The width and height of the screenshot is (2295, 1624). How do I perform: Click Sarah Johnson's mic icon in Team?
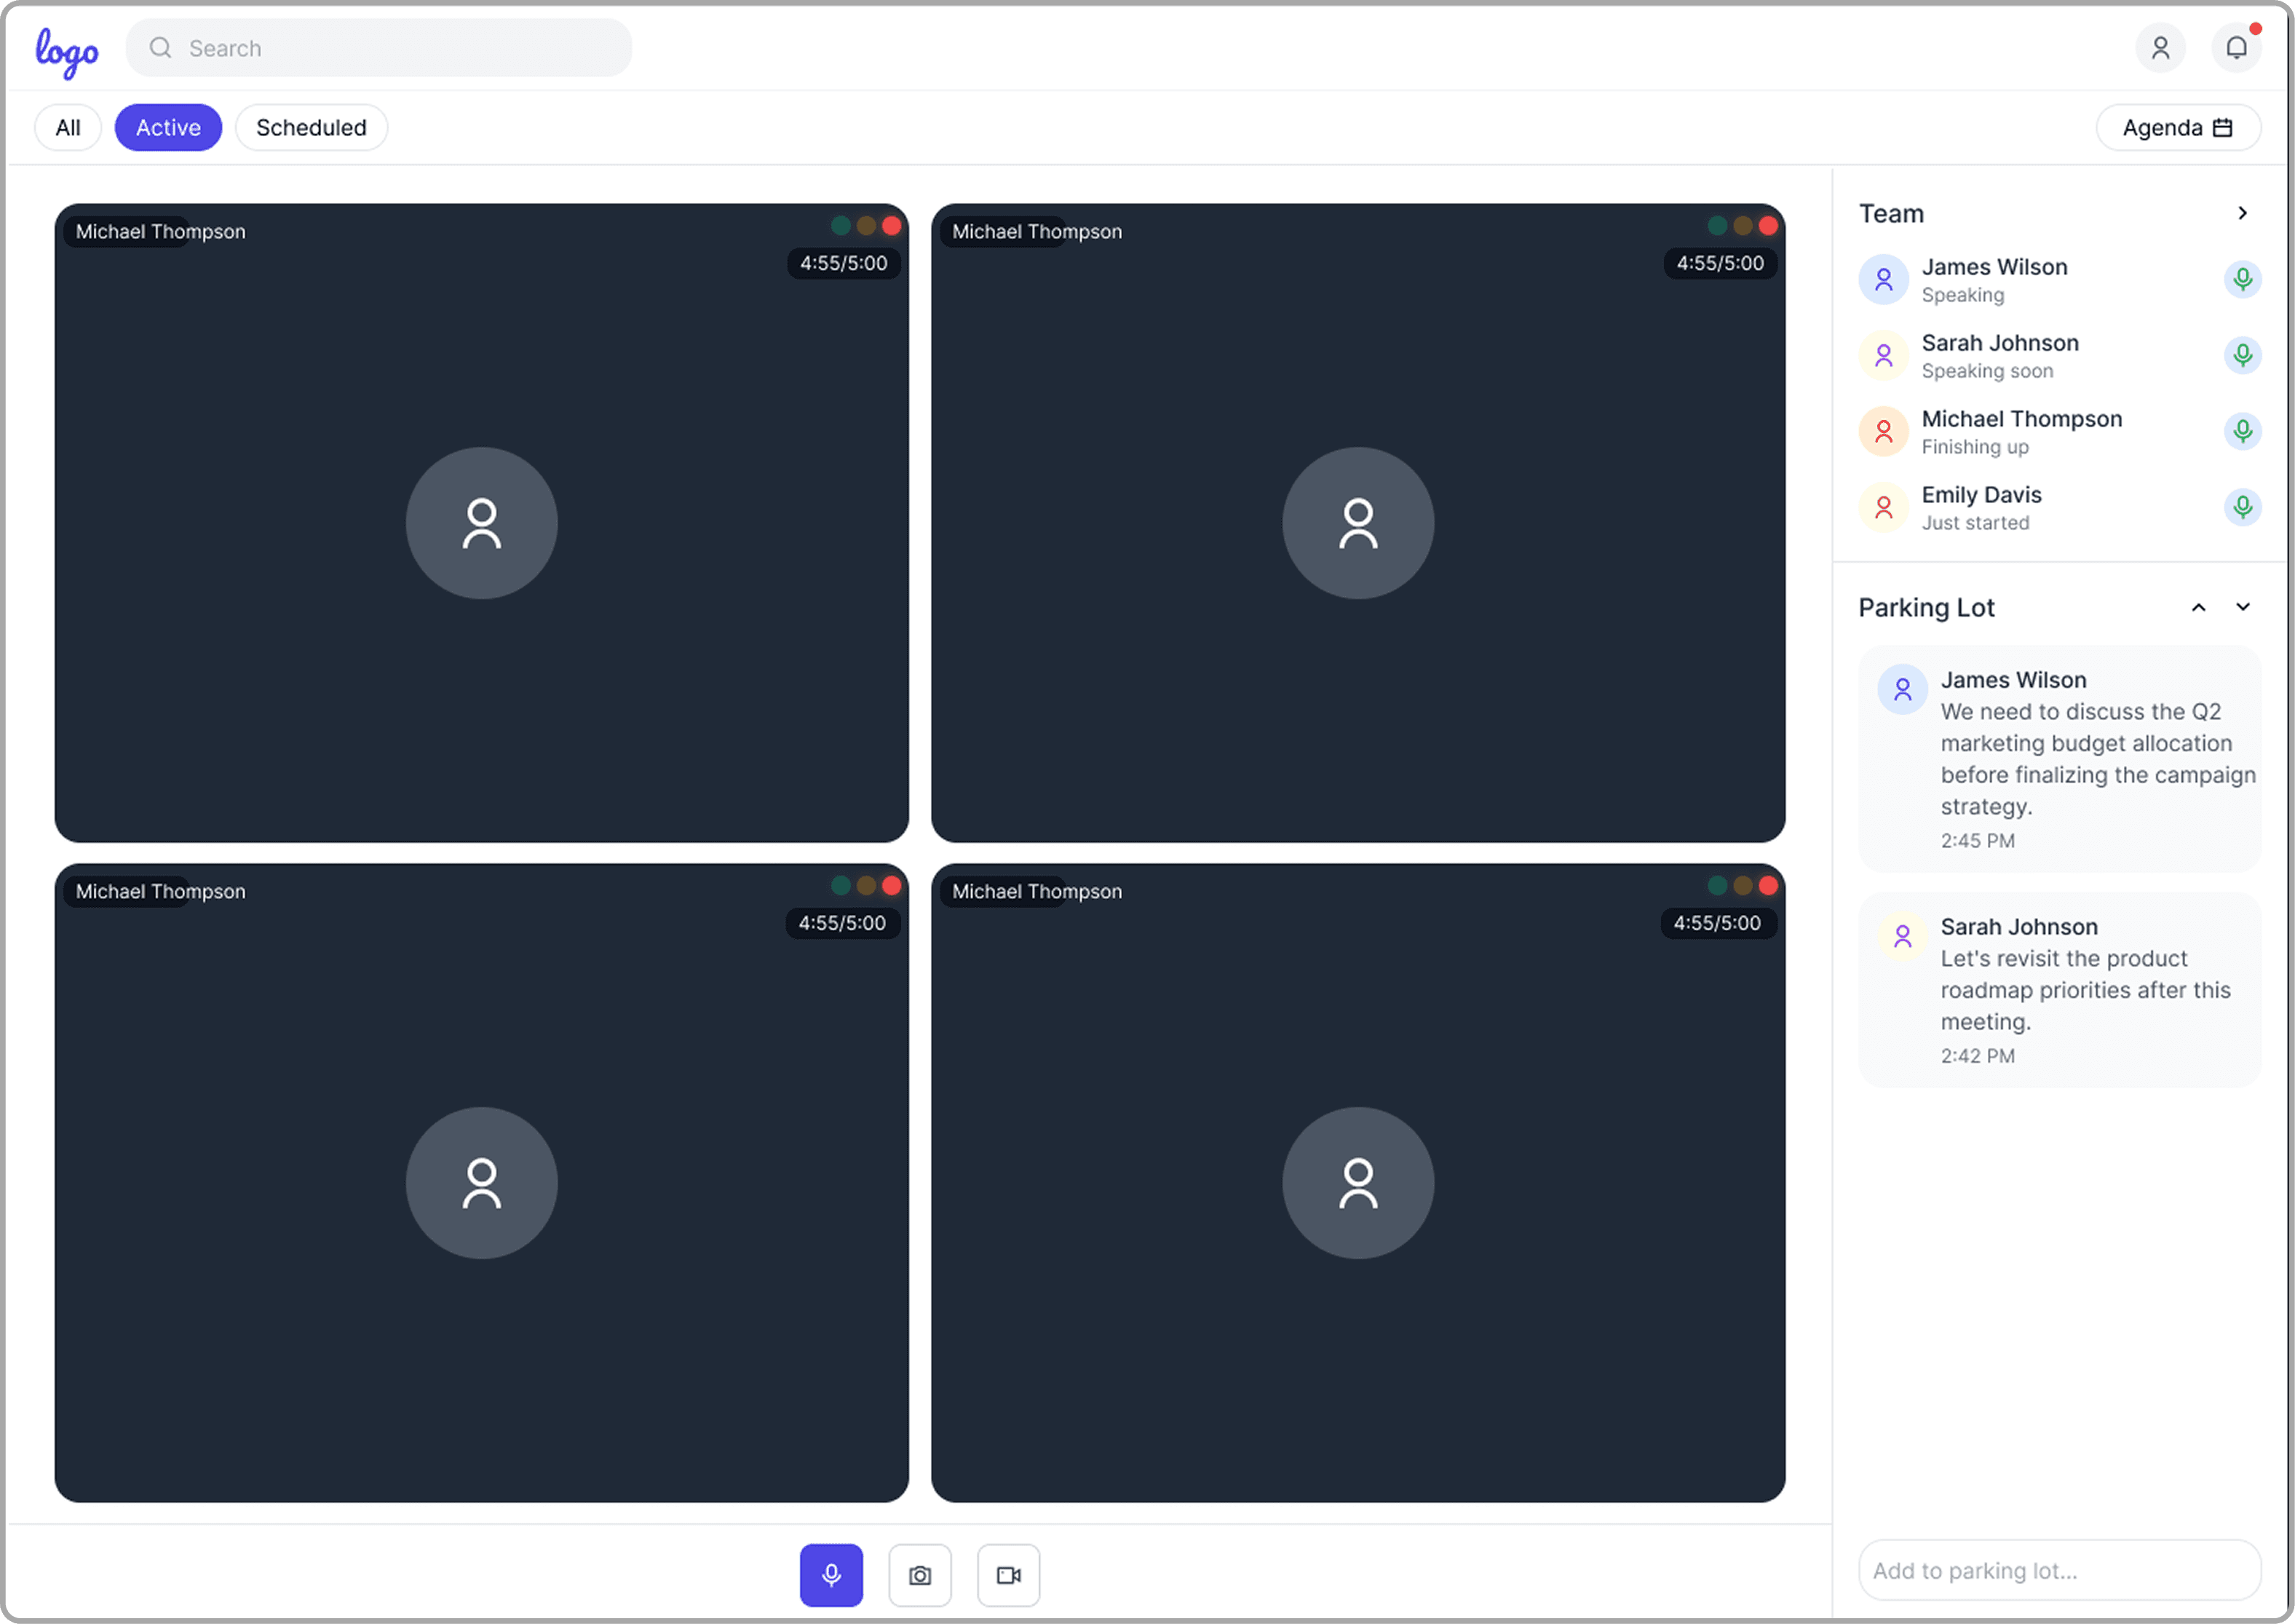click(2242, 355)
